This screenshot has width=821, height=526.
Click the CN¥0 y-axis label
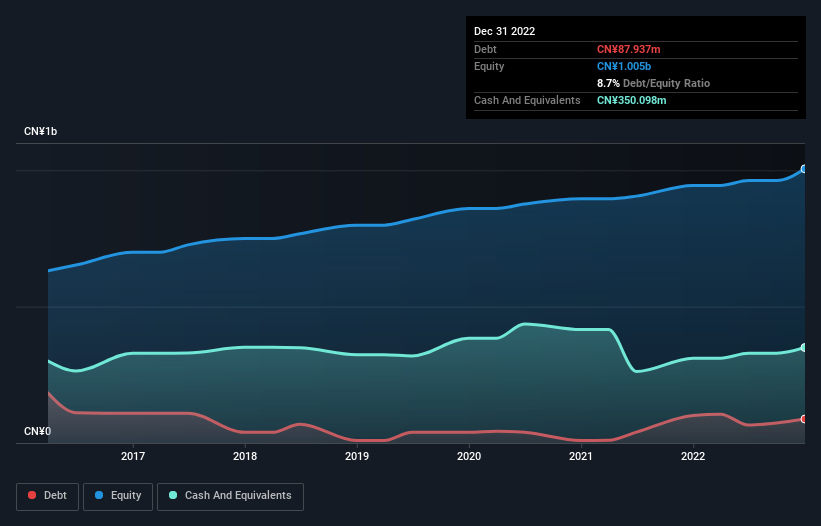38,431
